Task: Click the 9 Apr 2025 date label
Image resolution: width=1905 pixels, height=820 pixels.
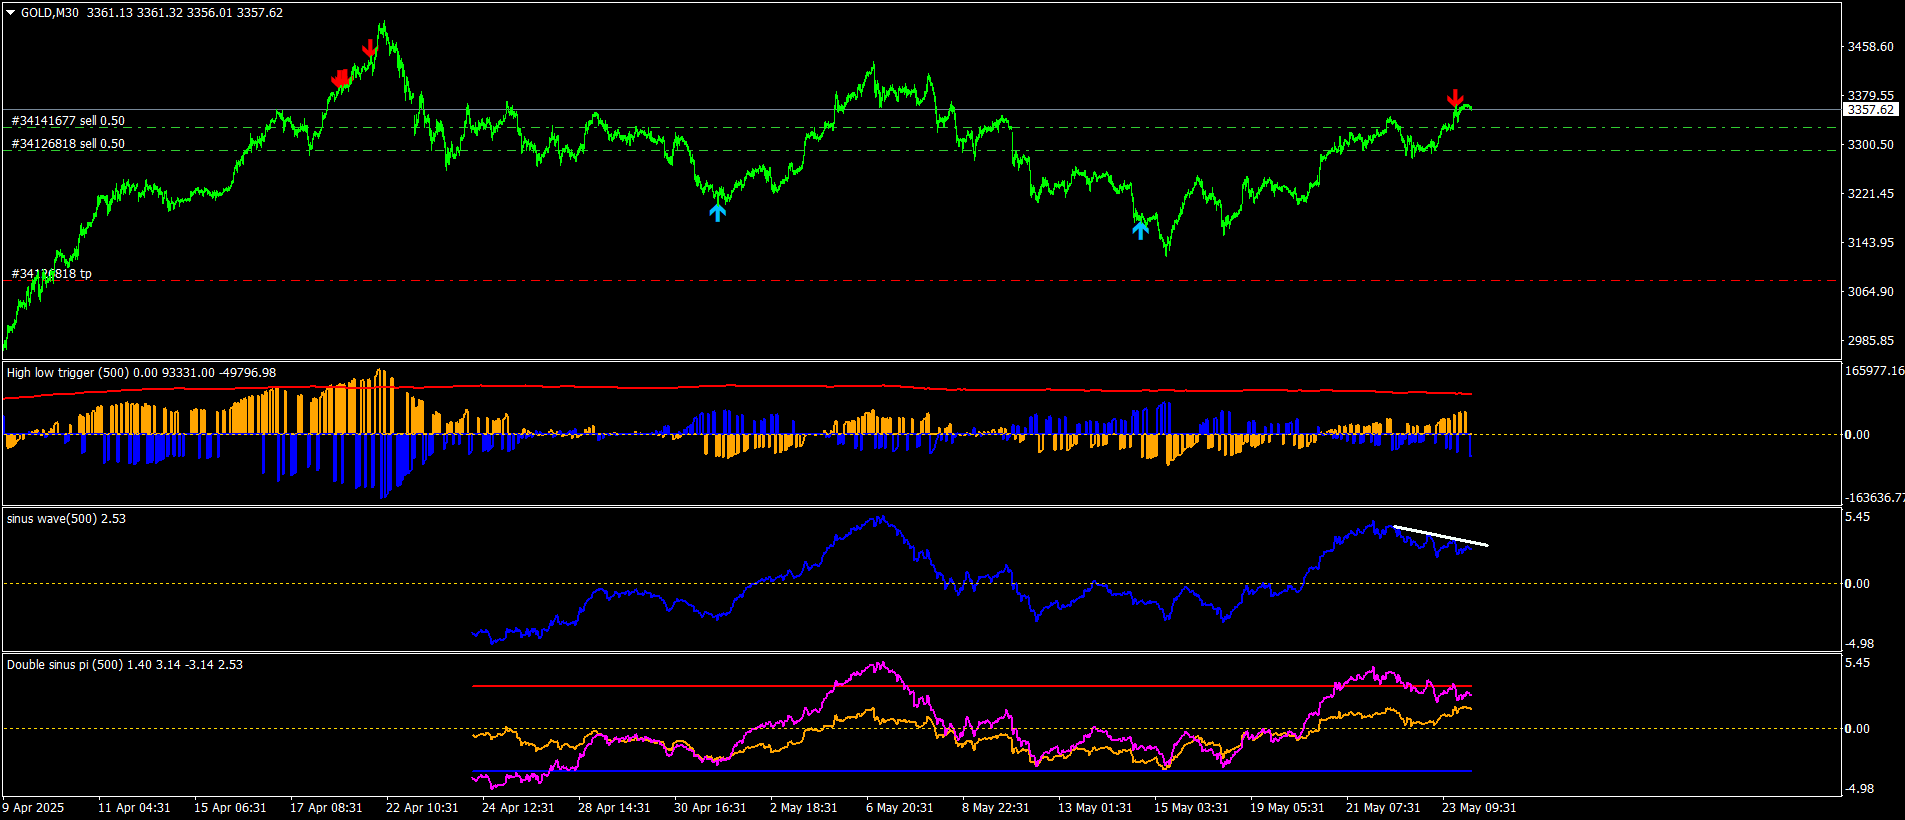Action: tap(33, 808)
